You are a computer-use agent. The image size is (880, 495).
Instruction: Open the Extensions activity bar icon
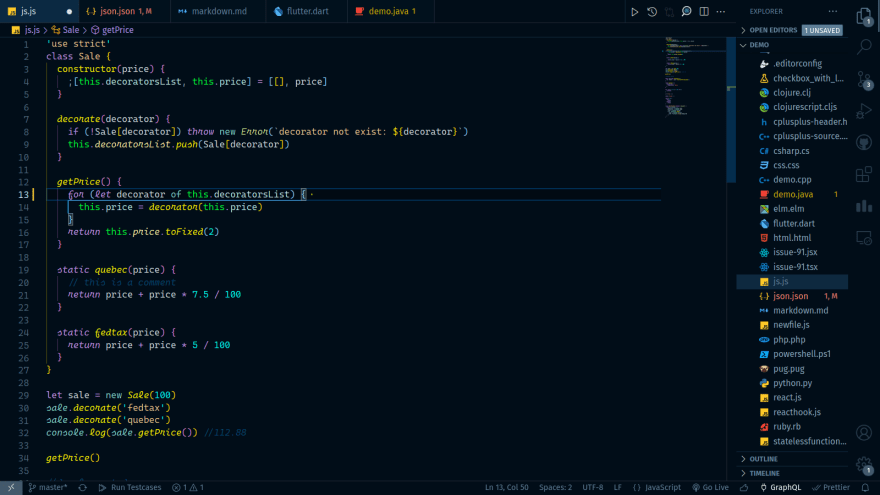864,175
